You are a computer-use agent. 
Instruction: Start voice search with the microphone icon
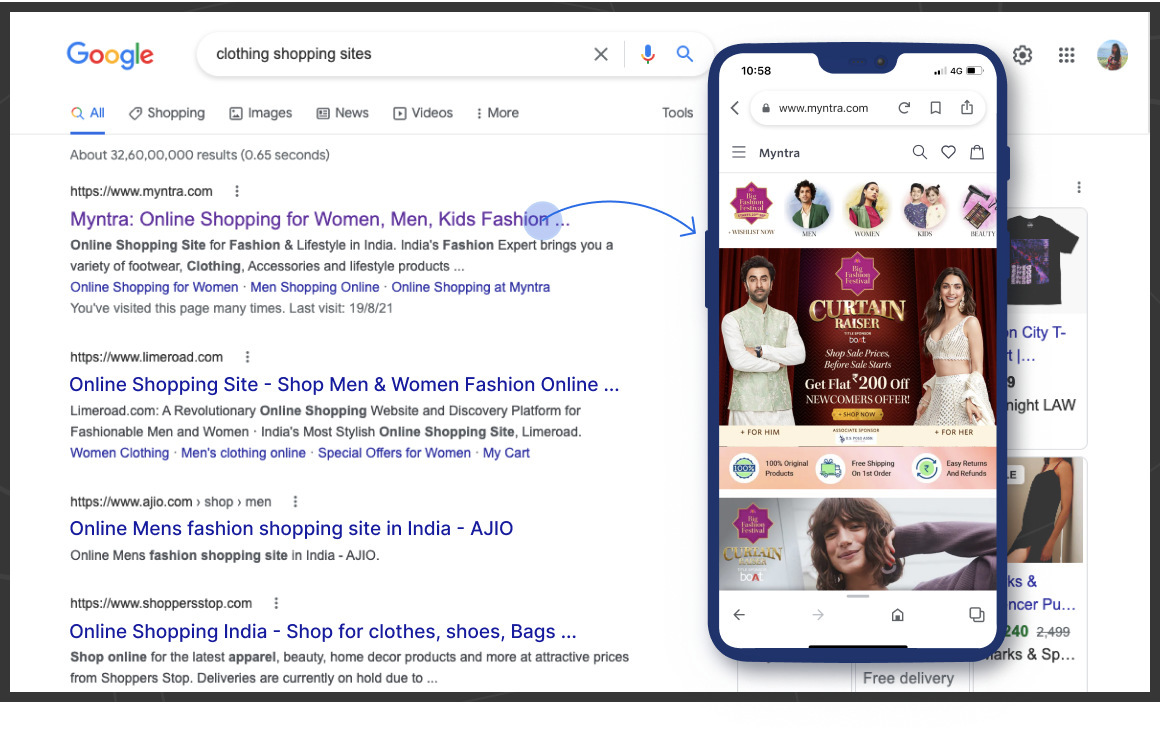(647, 54)
